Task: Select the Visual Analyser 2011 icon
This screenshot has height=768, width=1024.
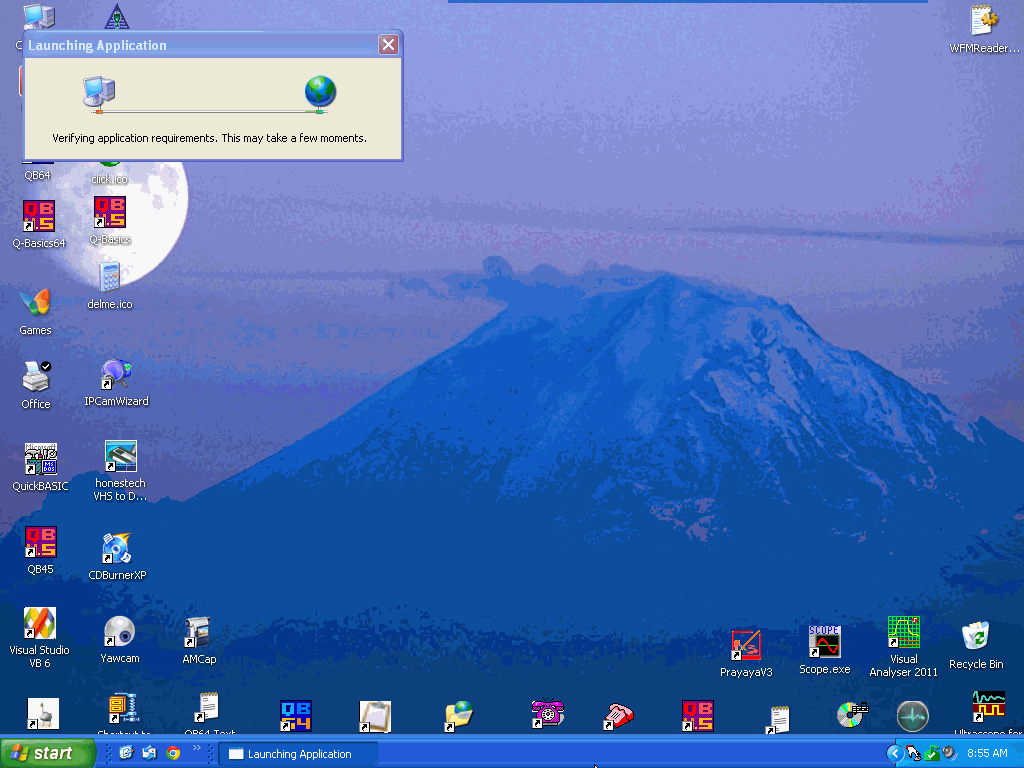Action: click(903, 633)
